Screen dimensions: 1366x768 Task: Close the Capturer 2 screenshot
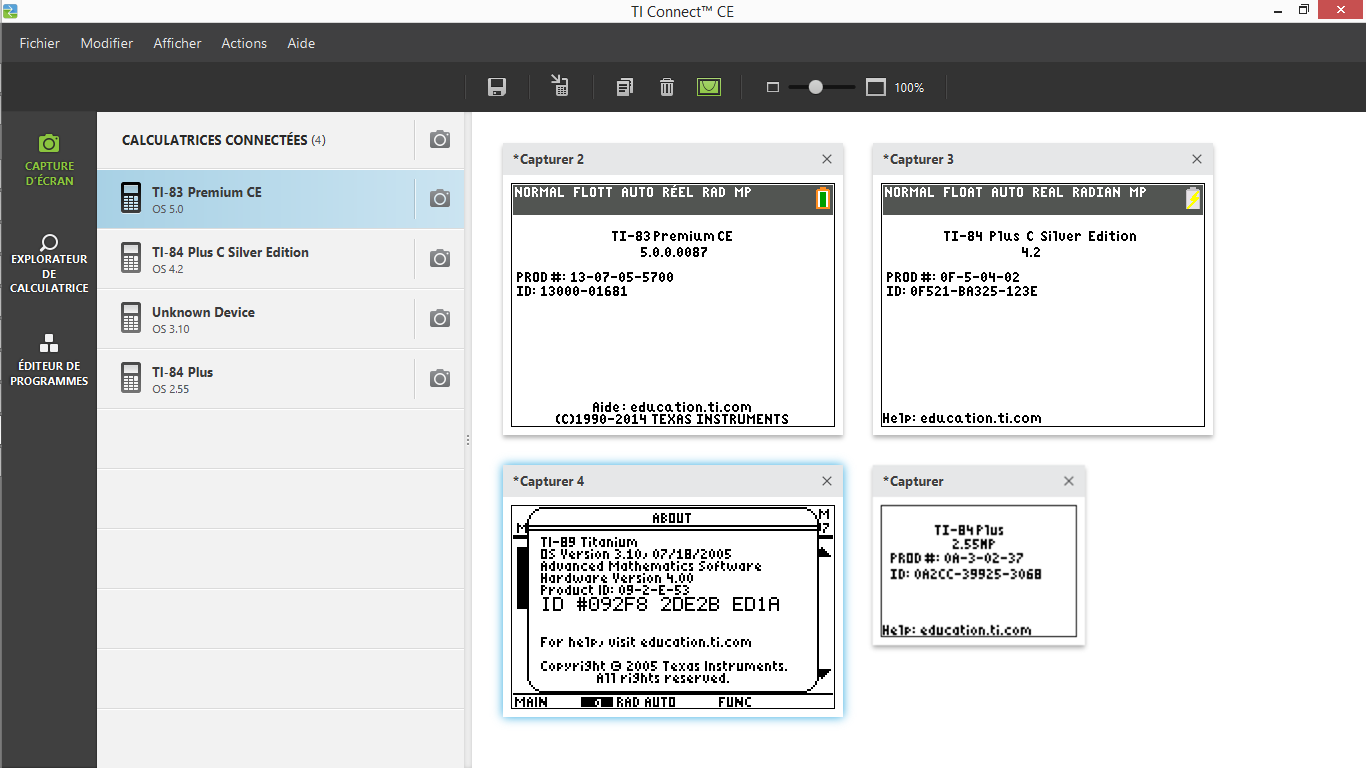click(827, 159)
